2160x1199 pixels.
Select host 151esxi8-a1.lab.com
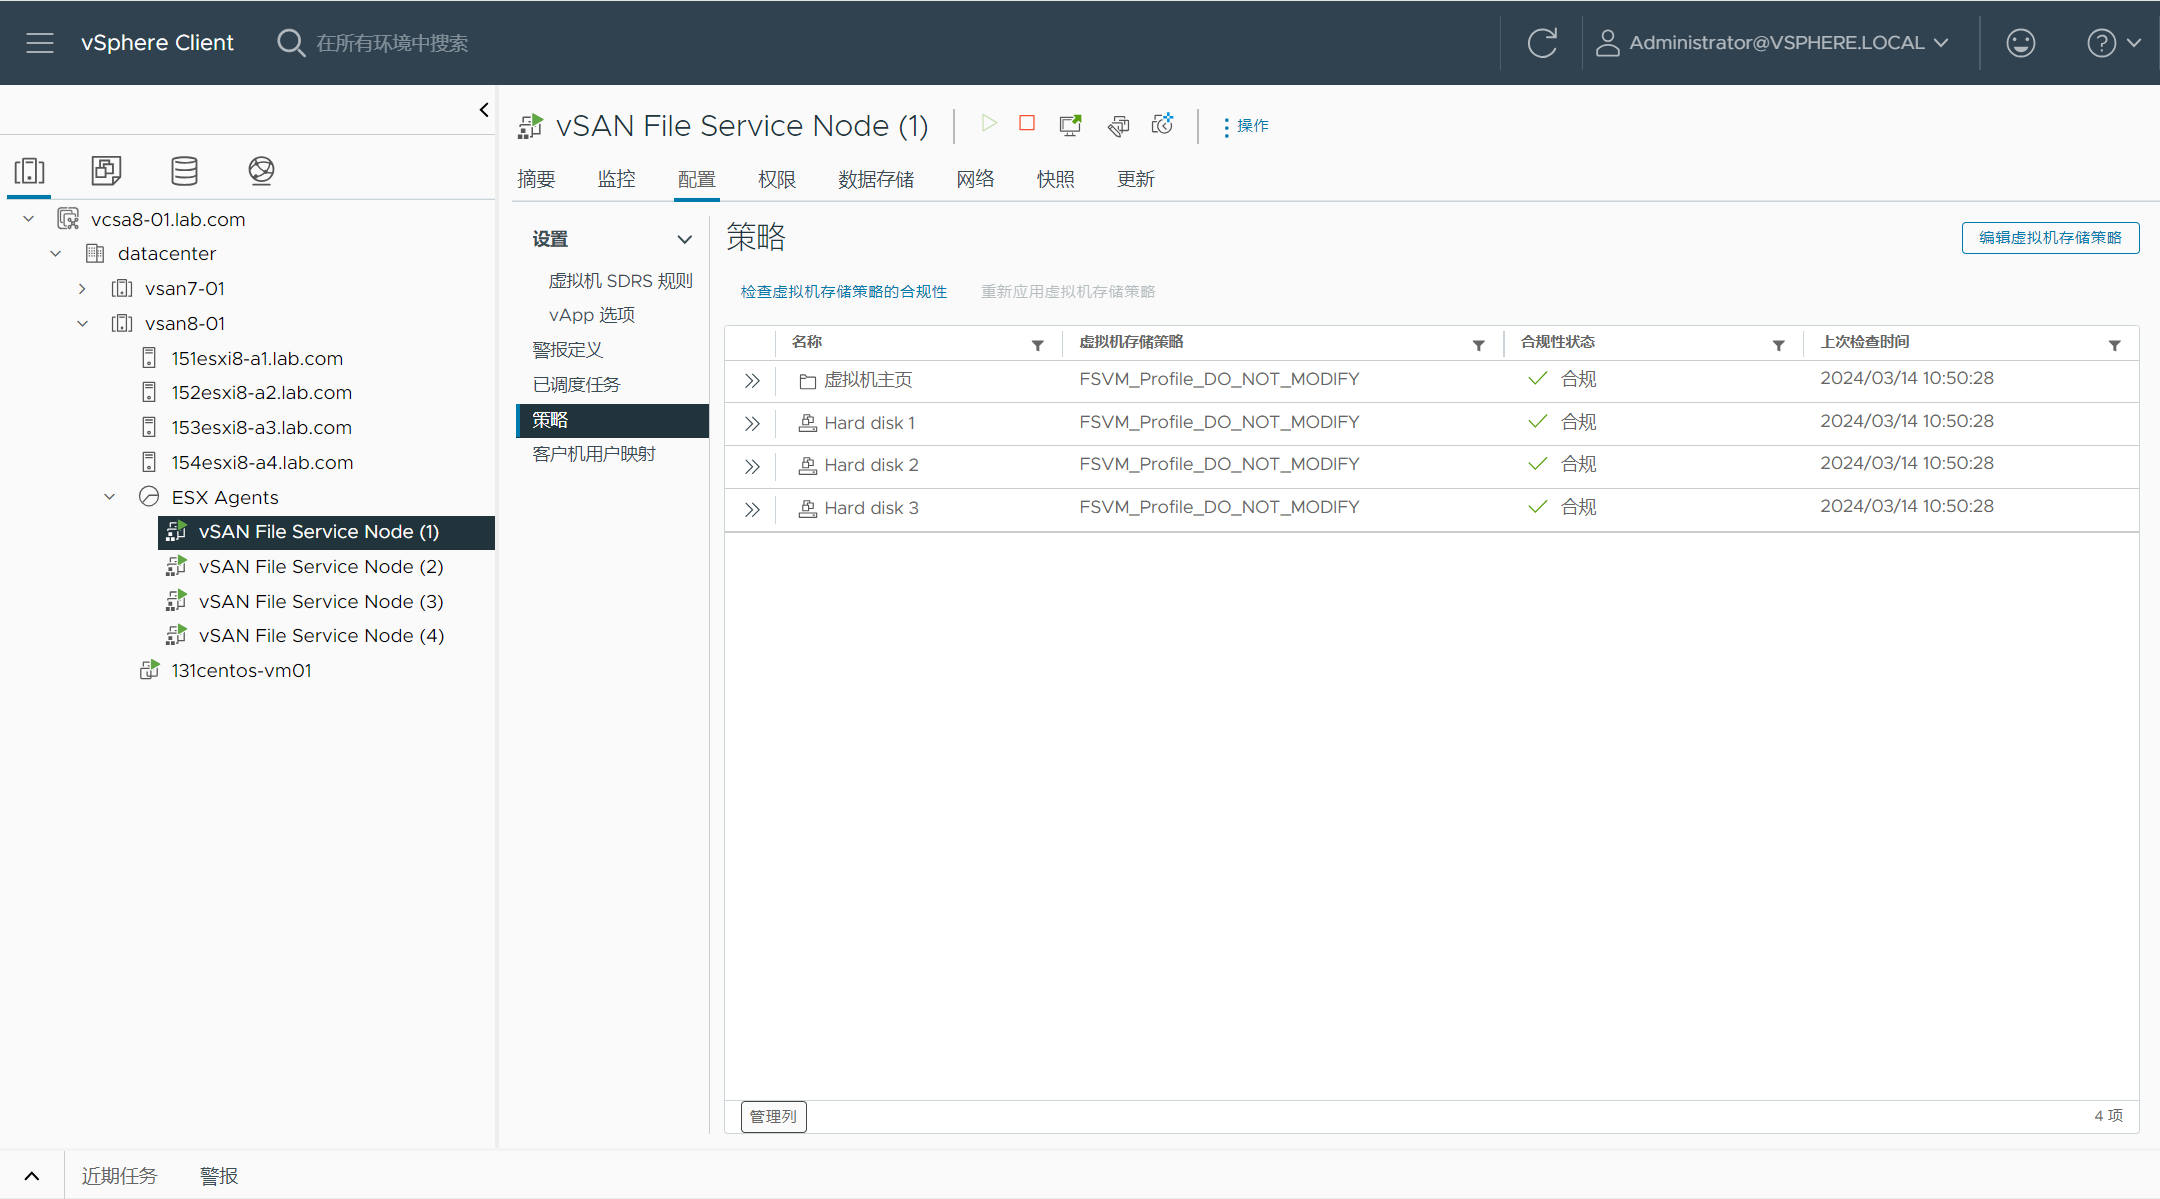[257, 358]
